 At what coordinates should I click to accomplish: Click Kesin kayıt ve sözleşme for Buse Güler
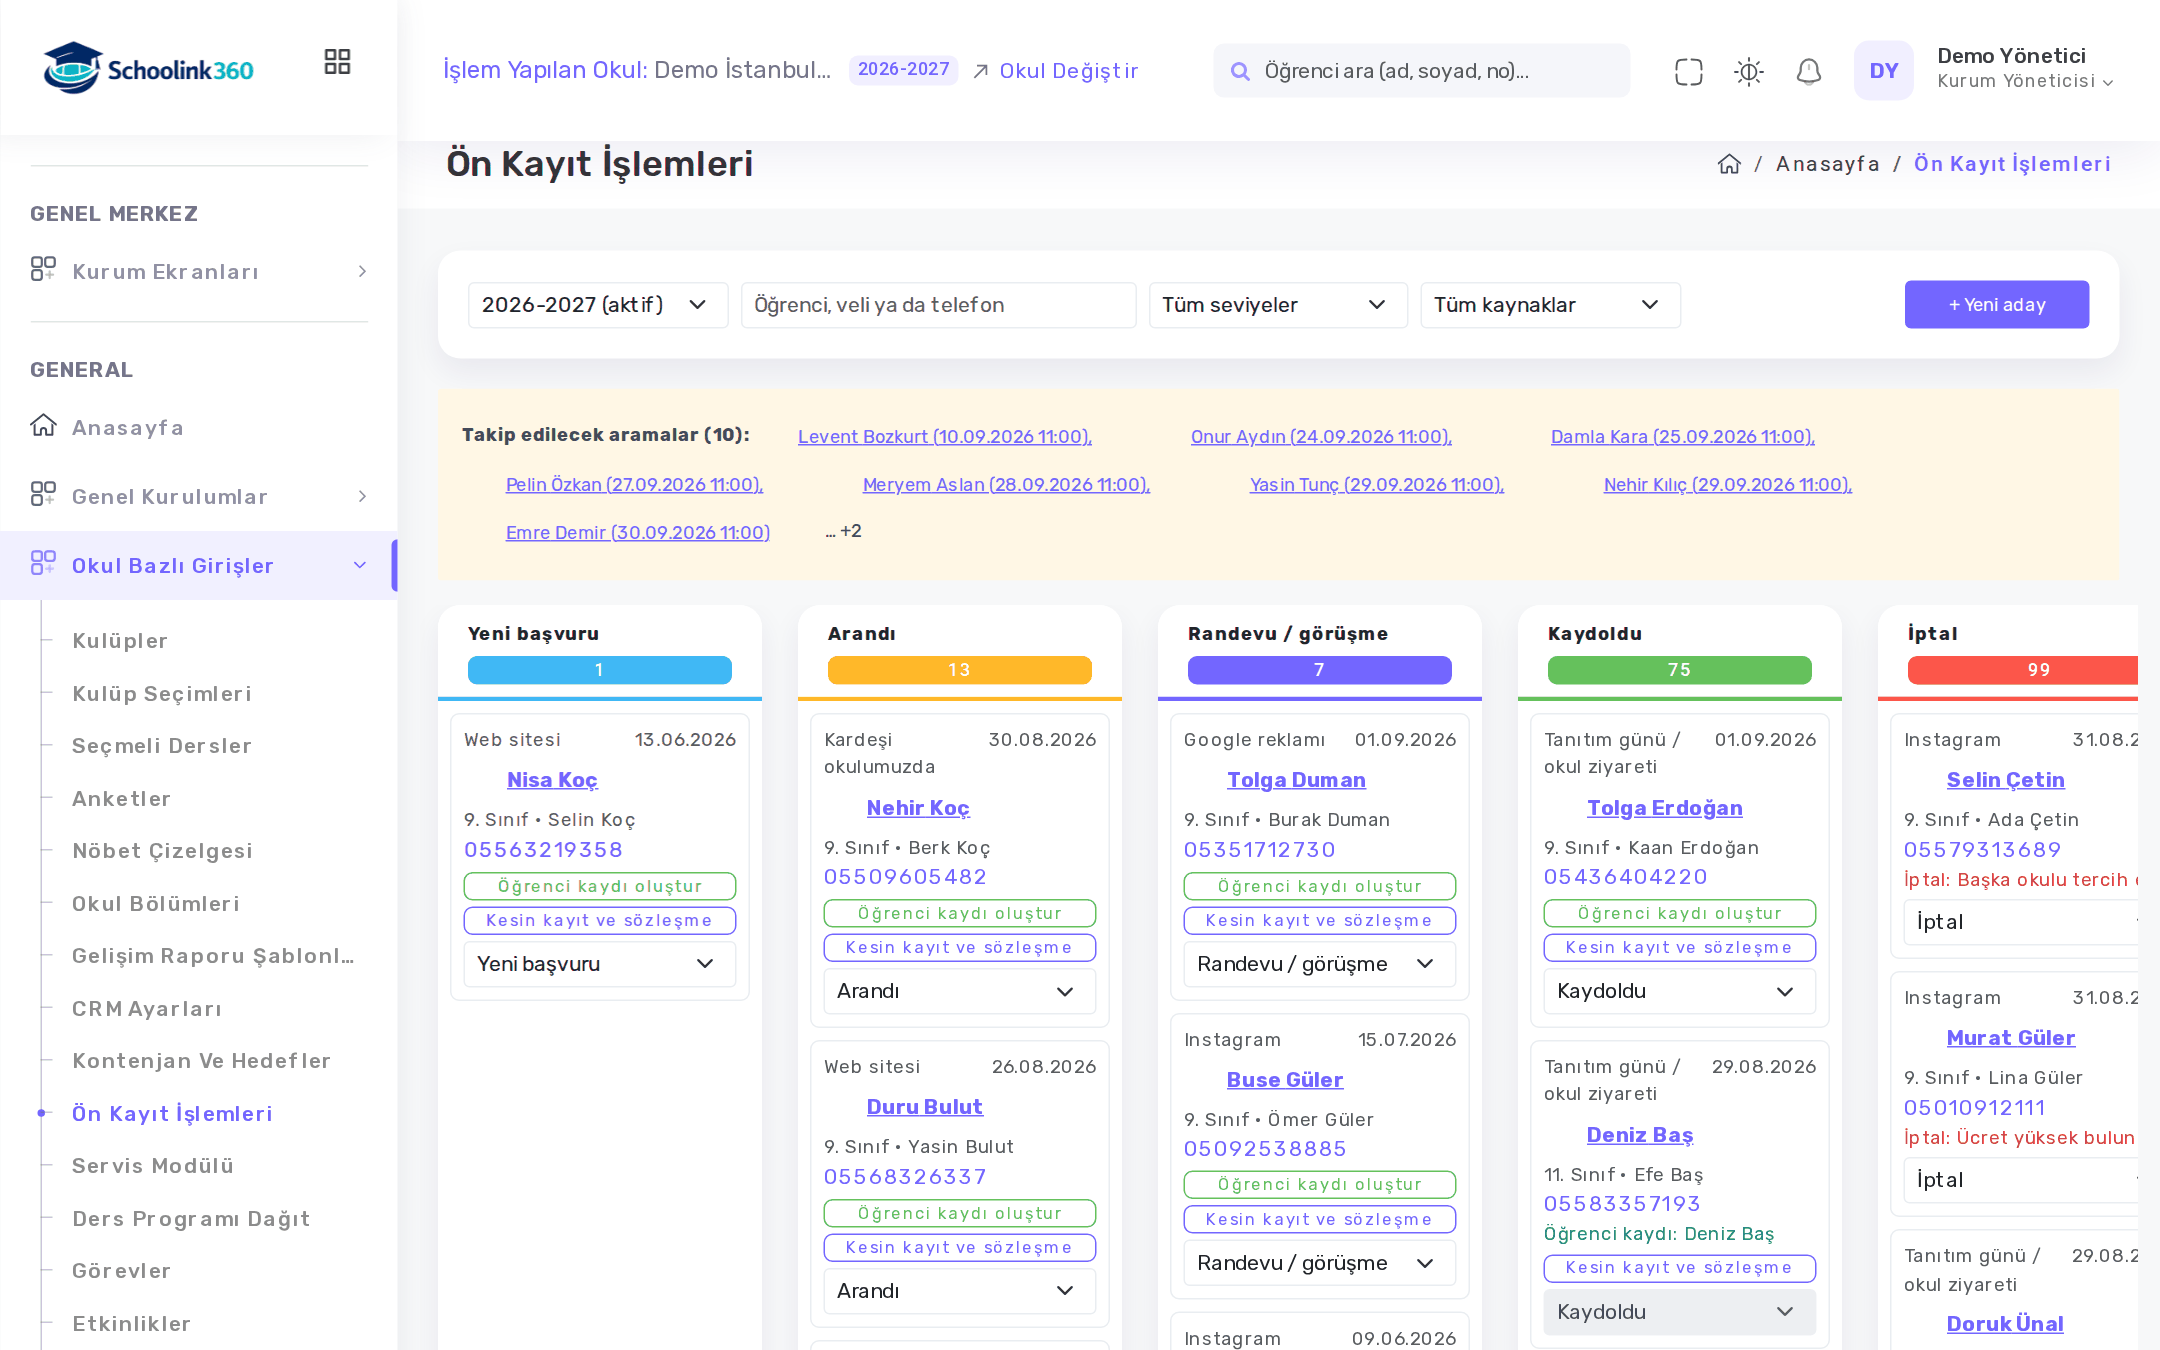(x=1319, y=1219)
